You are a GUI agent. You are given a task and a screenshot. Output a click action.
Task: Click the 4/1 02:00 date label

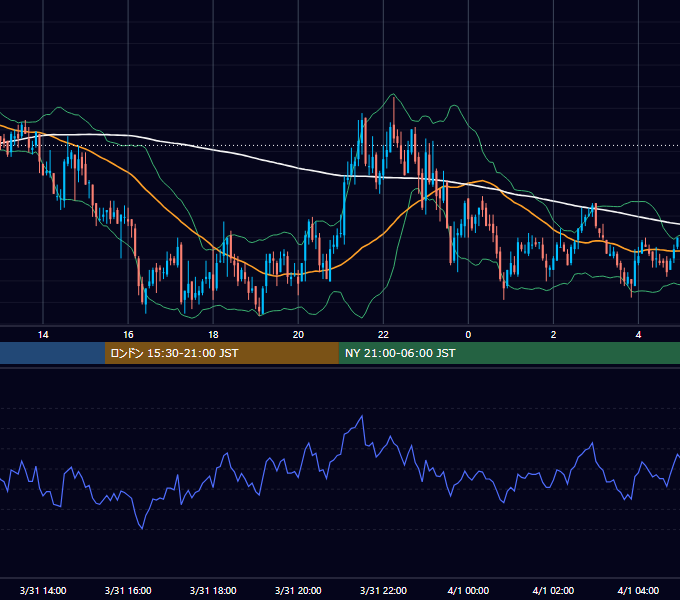coord(553,590)
